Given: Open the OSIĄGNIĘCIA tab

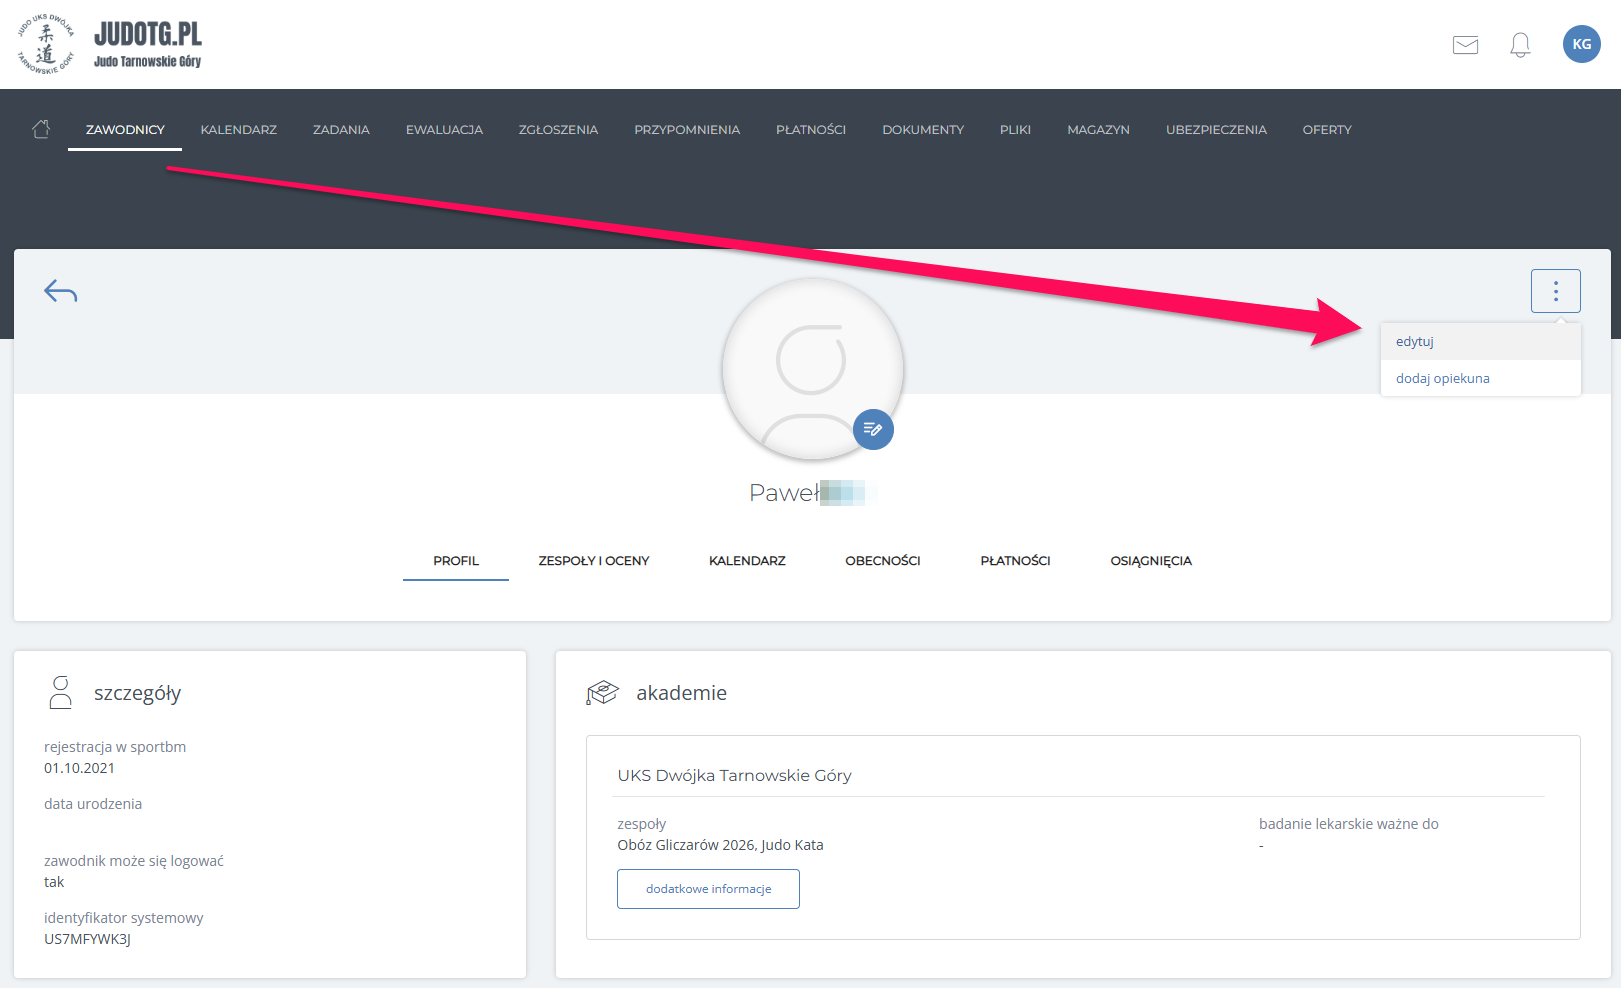Looking at the screenshot, I should tap(1151, 561).
